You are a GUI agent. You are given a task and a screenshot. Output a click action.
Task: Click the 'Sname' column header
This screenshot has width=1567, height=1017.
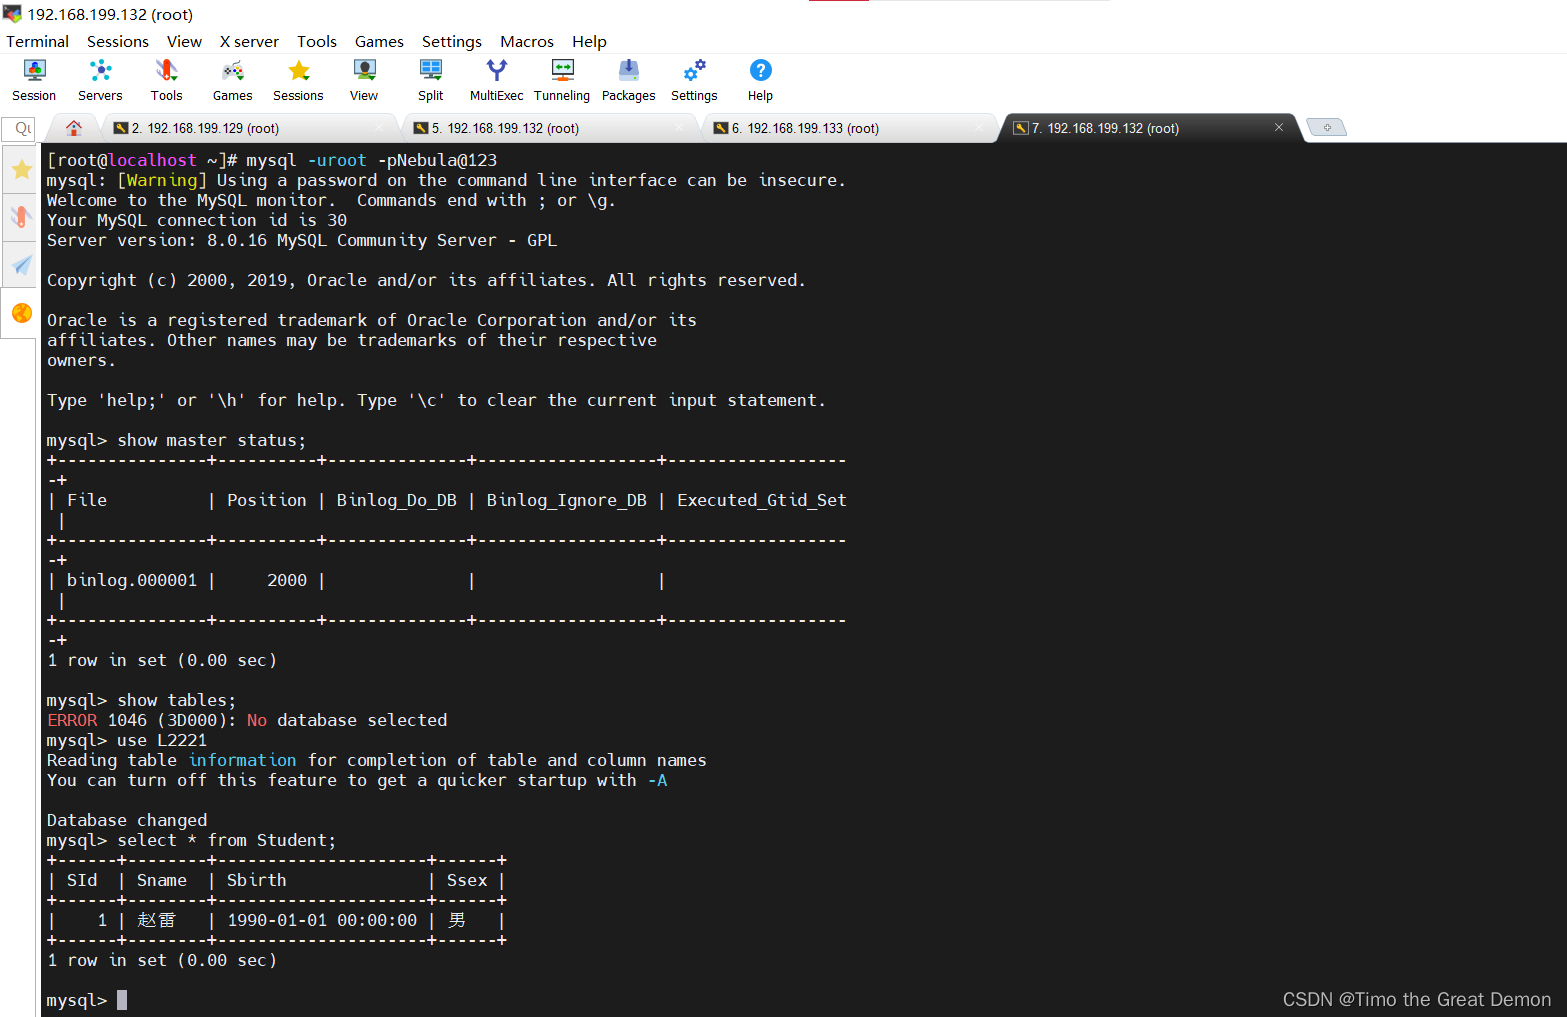click(162, 880)
